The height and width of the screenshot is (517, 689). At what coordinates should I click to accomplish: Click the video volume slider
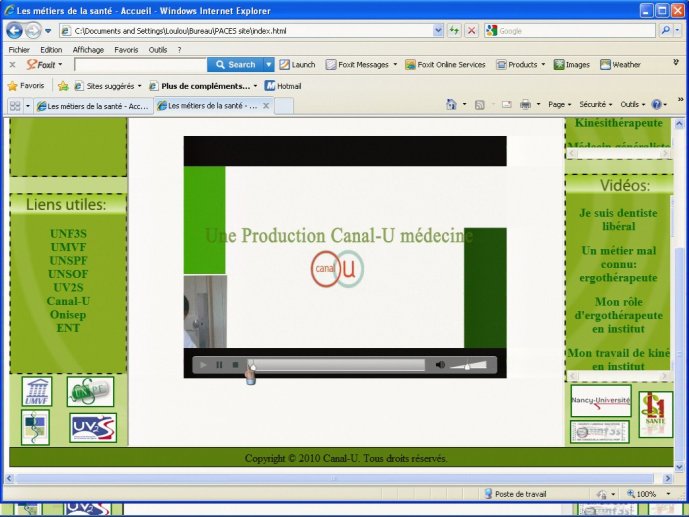(x=468, y=365)
